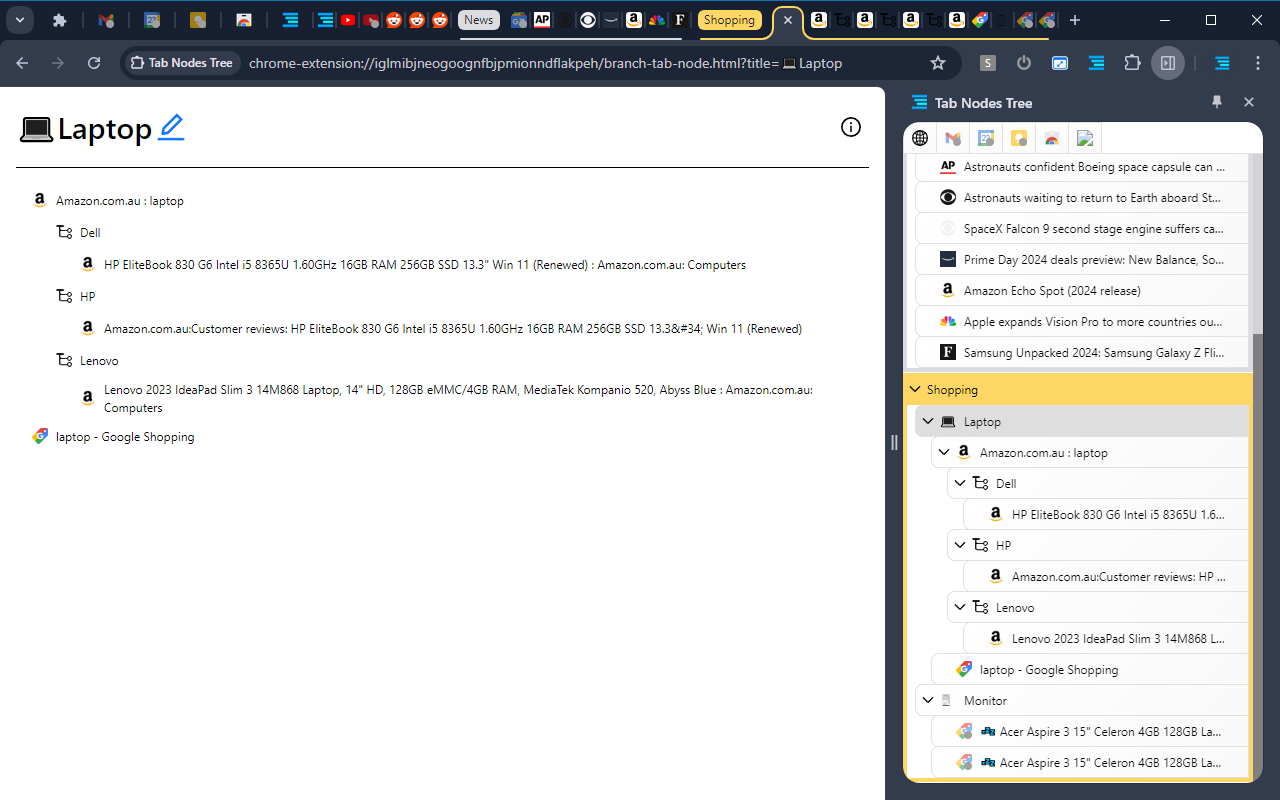Image resolution: width=1280 pixels, height=800 pixels.
Task: Click the Extensions puzzle icon in the toolbar
Action: click(1132, 63)
